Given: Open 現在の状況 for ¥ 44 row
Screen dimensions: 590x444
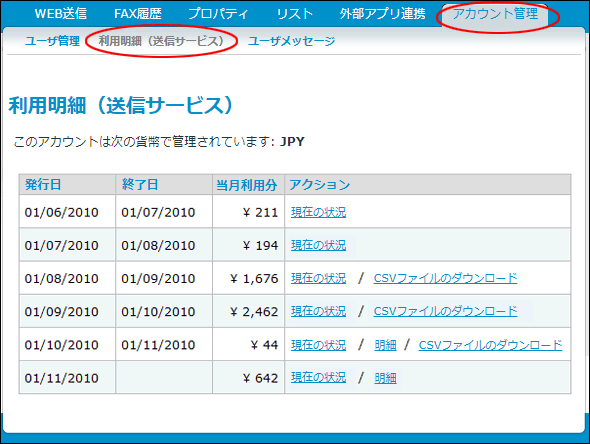Looking at the screenshot, I should (x=318, y=345).
